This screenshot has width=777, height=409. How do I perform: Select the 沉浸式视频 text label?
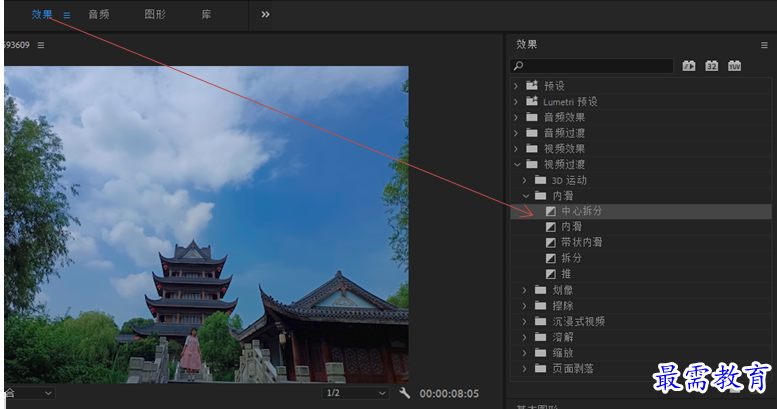click(579, 322)
